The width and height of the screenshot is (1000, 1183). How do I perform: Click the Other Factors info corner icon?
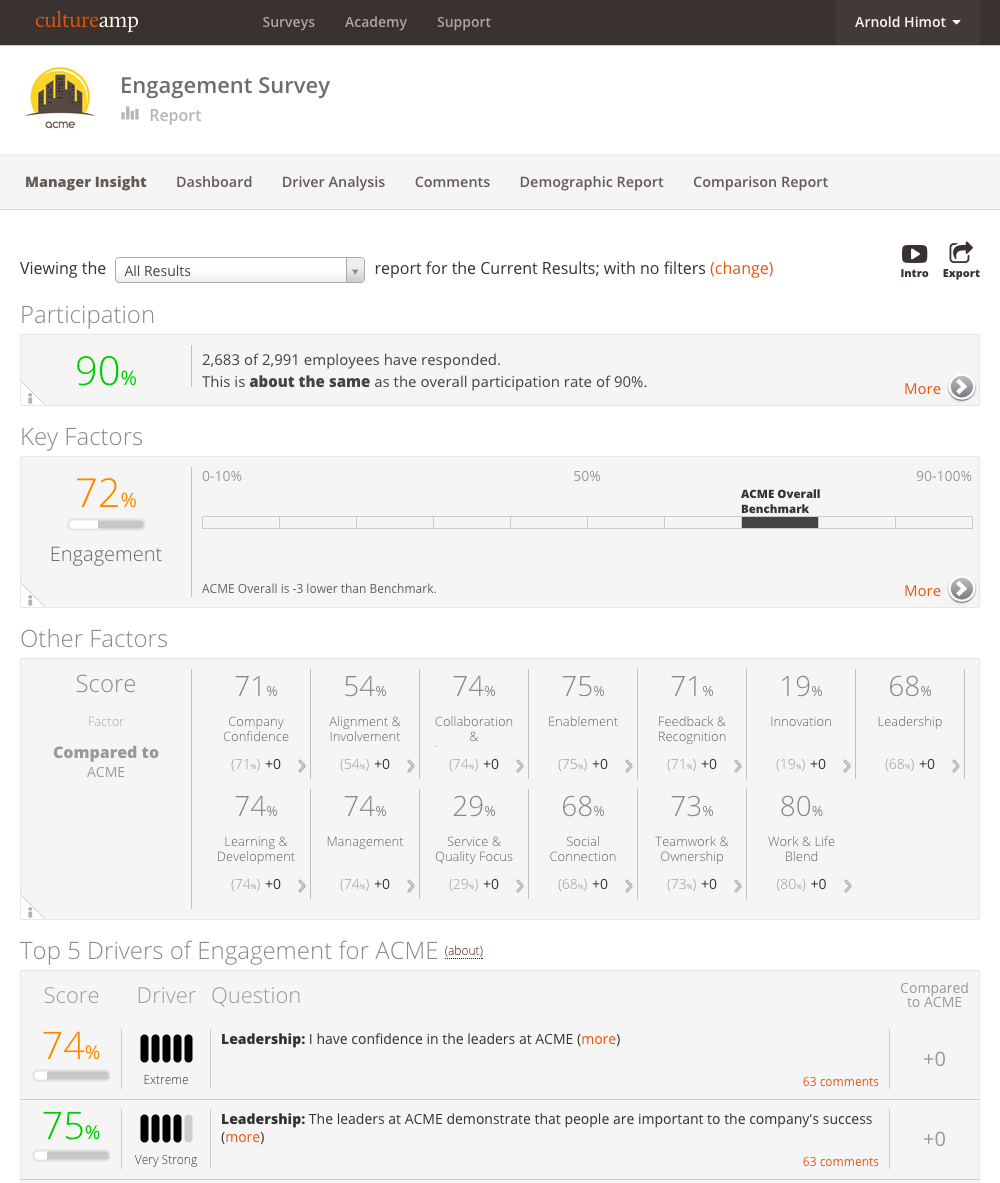click(30, 911)
